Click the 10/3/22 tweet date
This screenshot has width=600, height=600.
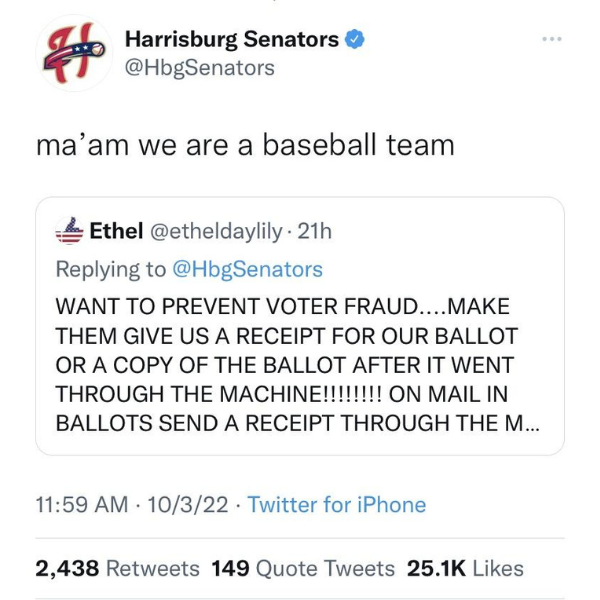pos(188,504)
